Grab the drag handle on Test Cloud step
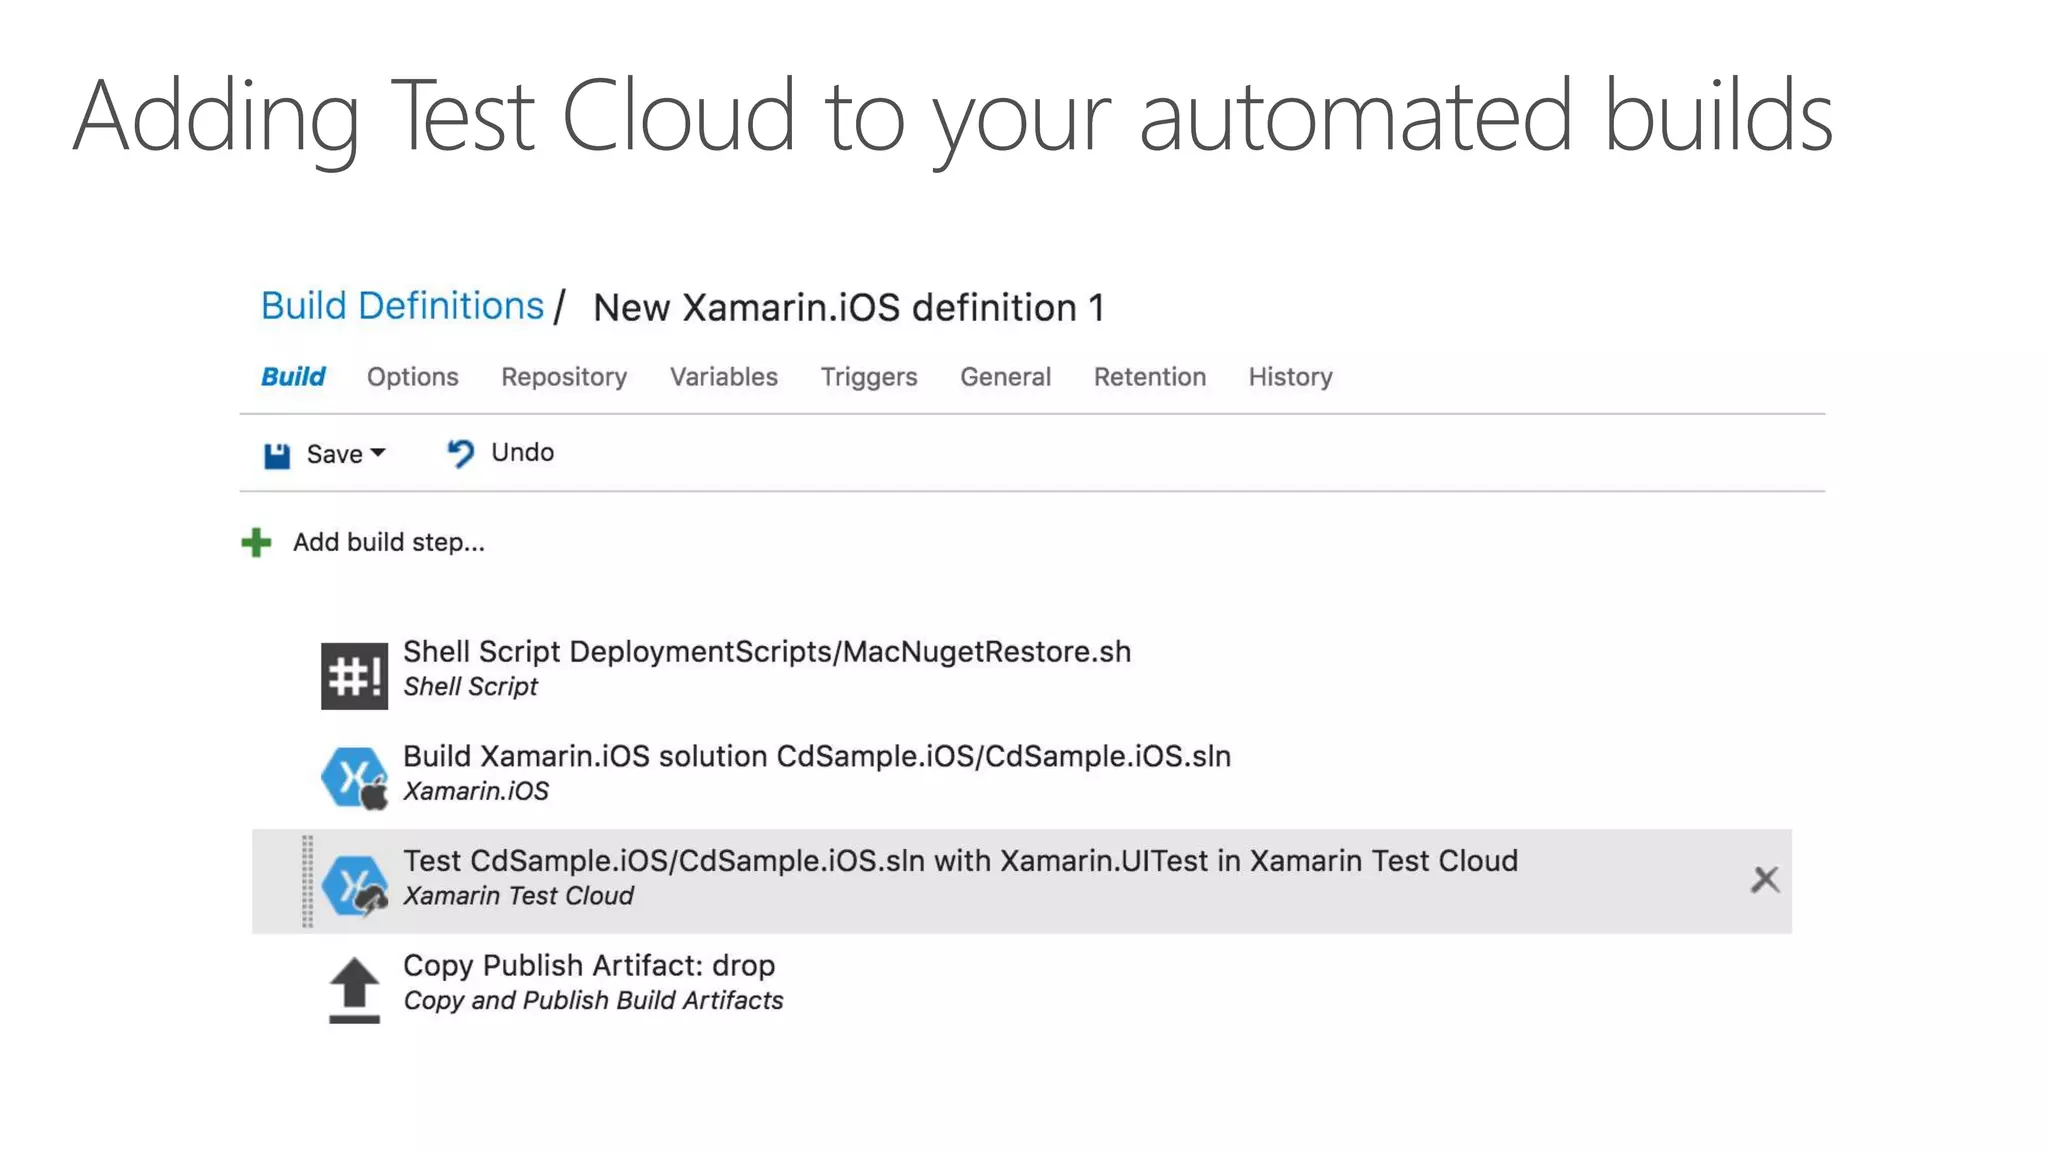The height and width of the screenshot is (1152, 2048). pyautogui.click(x=307, y=881)
